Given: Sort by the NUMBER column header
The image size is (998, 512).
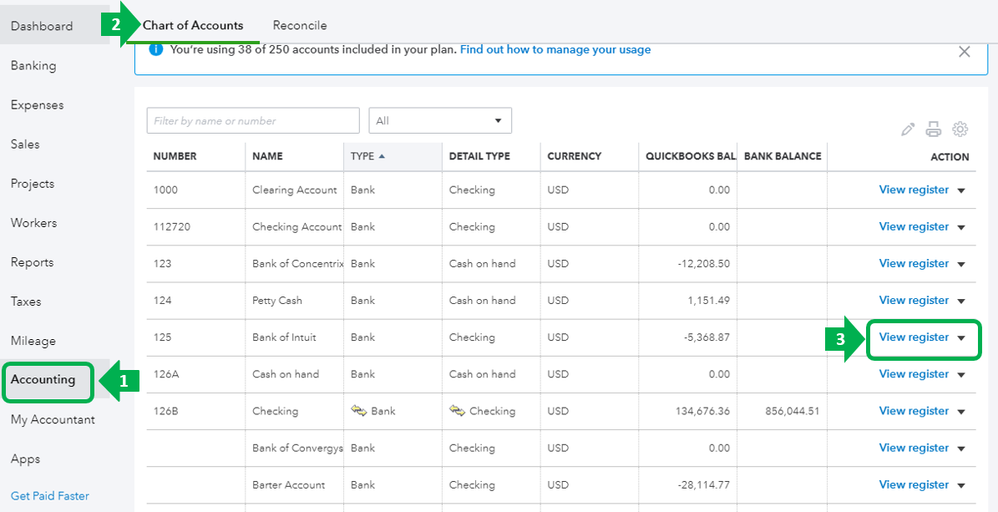Looking at the screenshot, I should pyautogui.click(x=175, y=157).
